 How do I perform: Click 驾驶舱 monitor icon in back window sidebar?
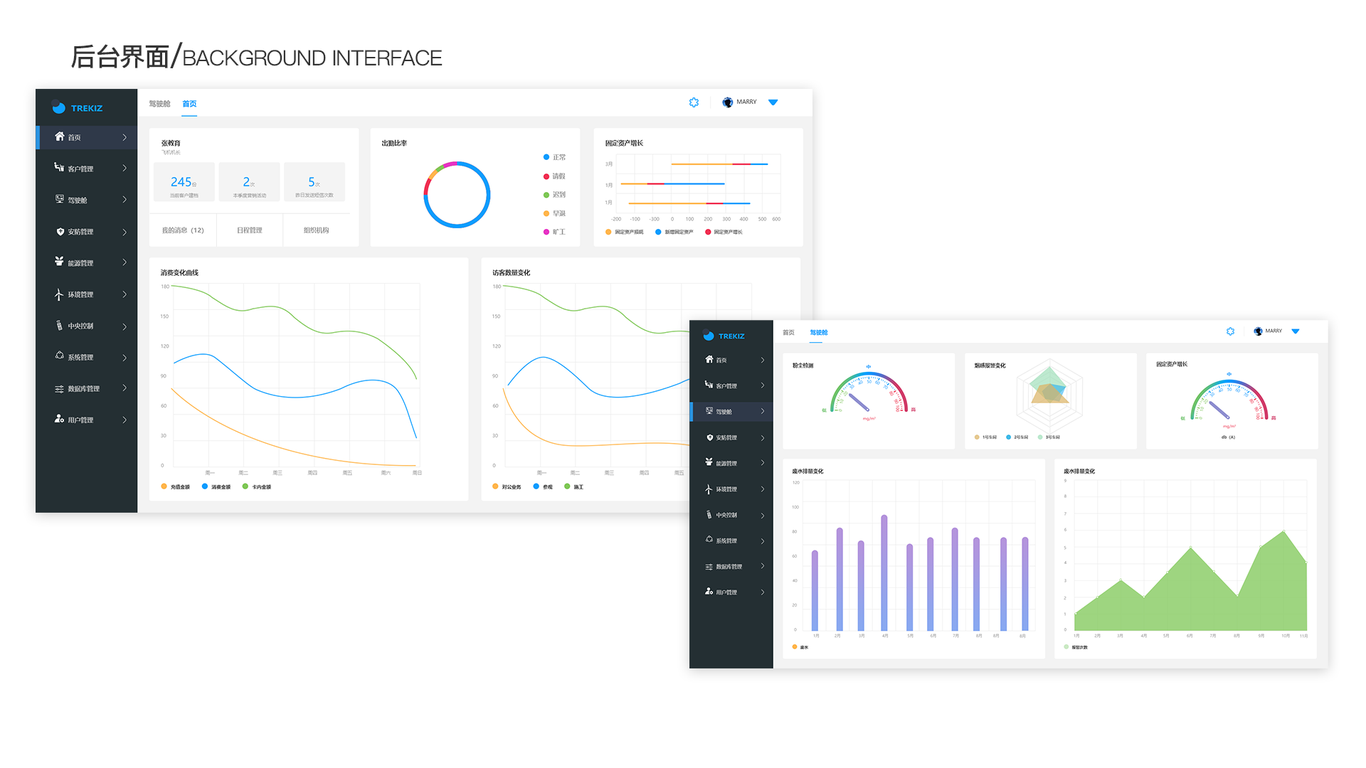60,200
